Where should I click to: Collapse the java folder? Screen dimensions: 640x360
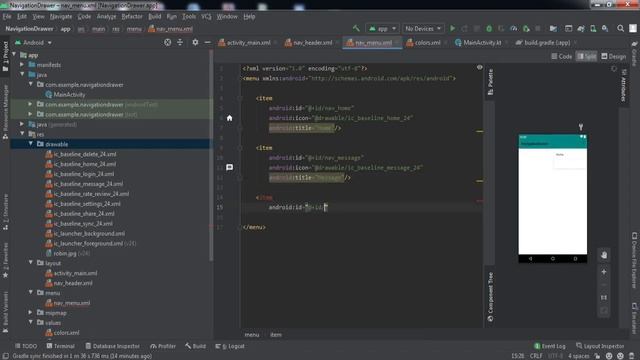[22, 75]
